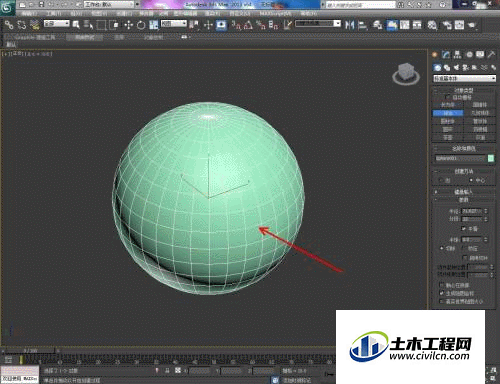This screenshot has width=500, height=384.
Task: Select the Center creation method radio button
Action: coord(471,180)
